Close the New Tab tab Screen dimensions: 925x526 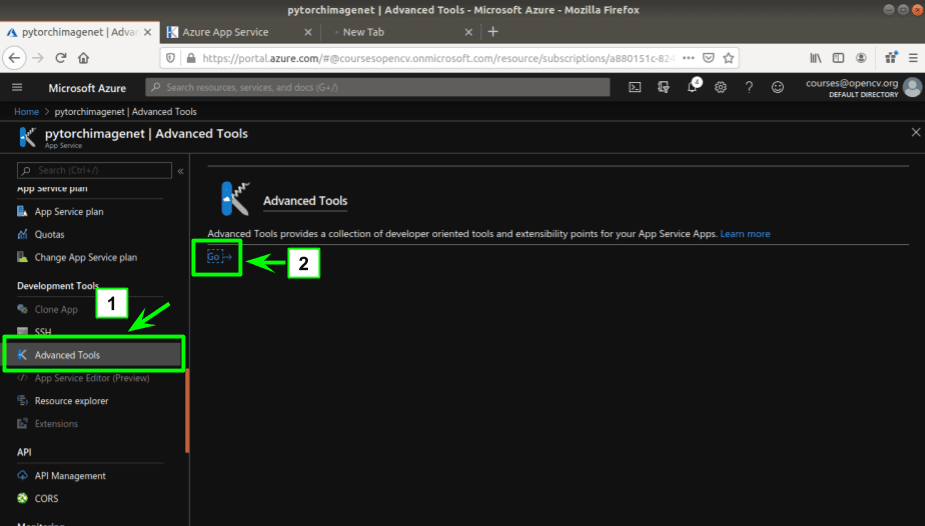coord(468,32)
